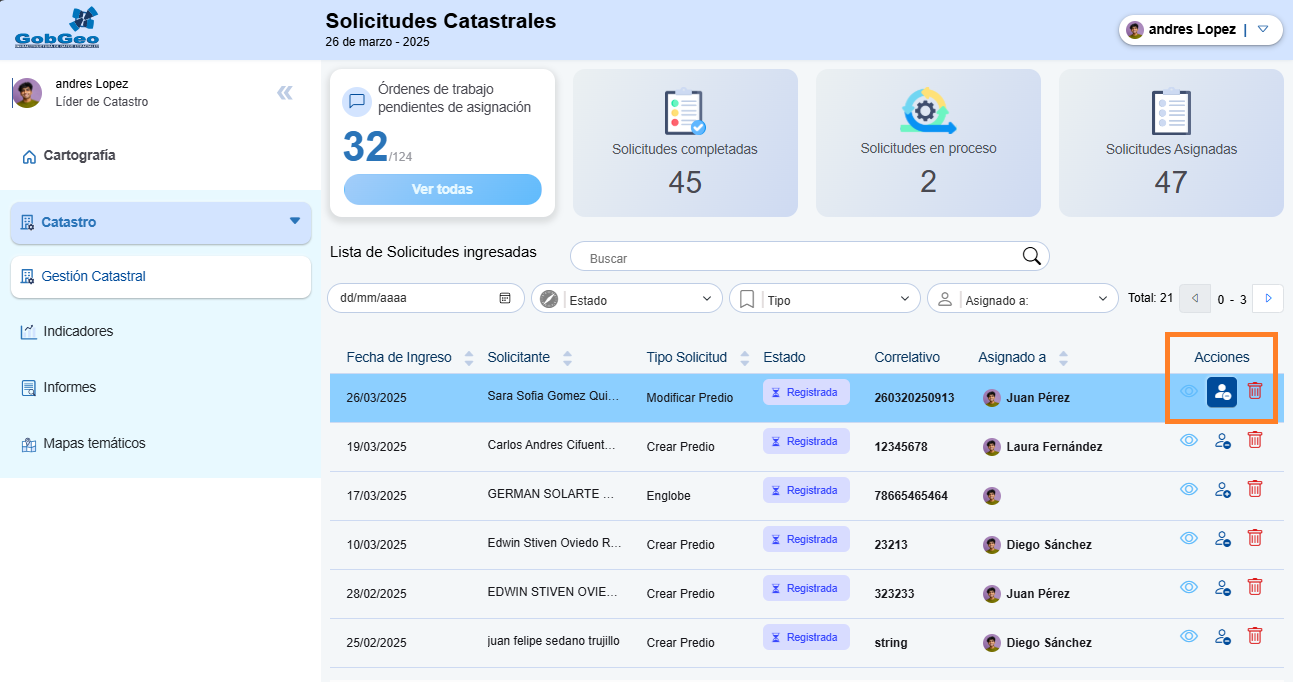Open the date picker calendar icon
1293x682 pixels.
[x=505, y=298]
